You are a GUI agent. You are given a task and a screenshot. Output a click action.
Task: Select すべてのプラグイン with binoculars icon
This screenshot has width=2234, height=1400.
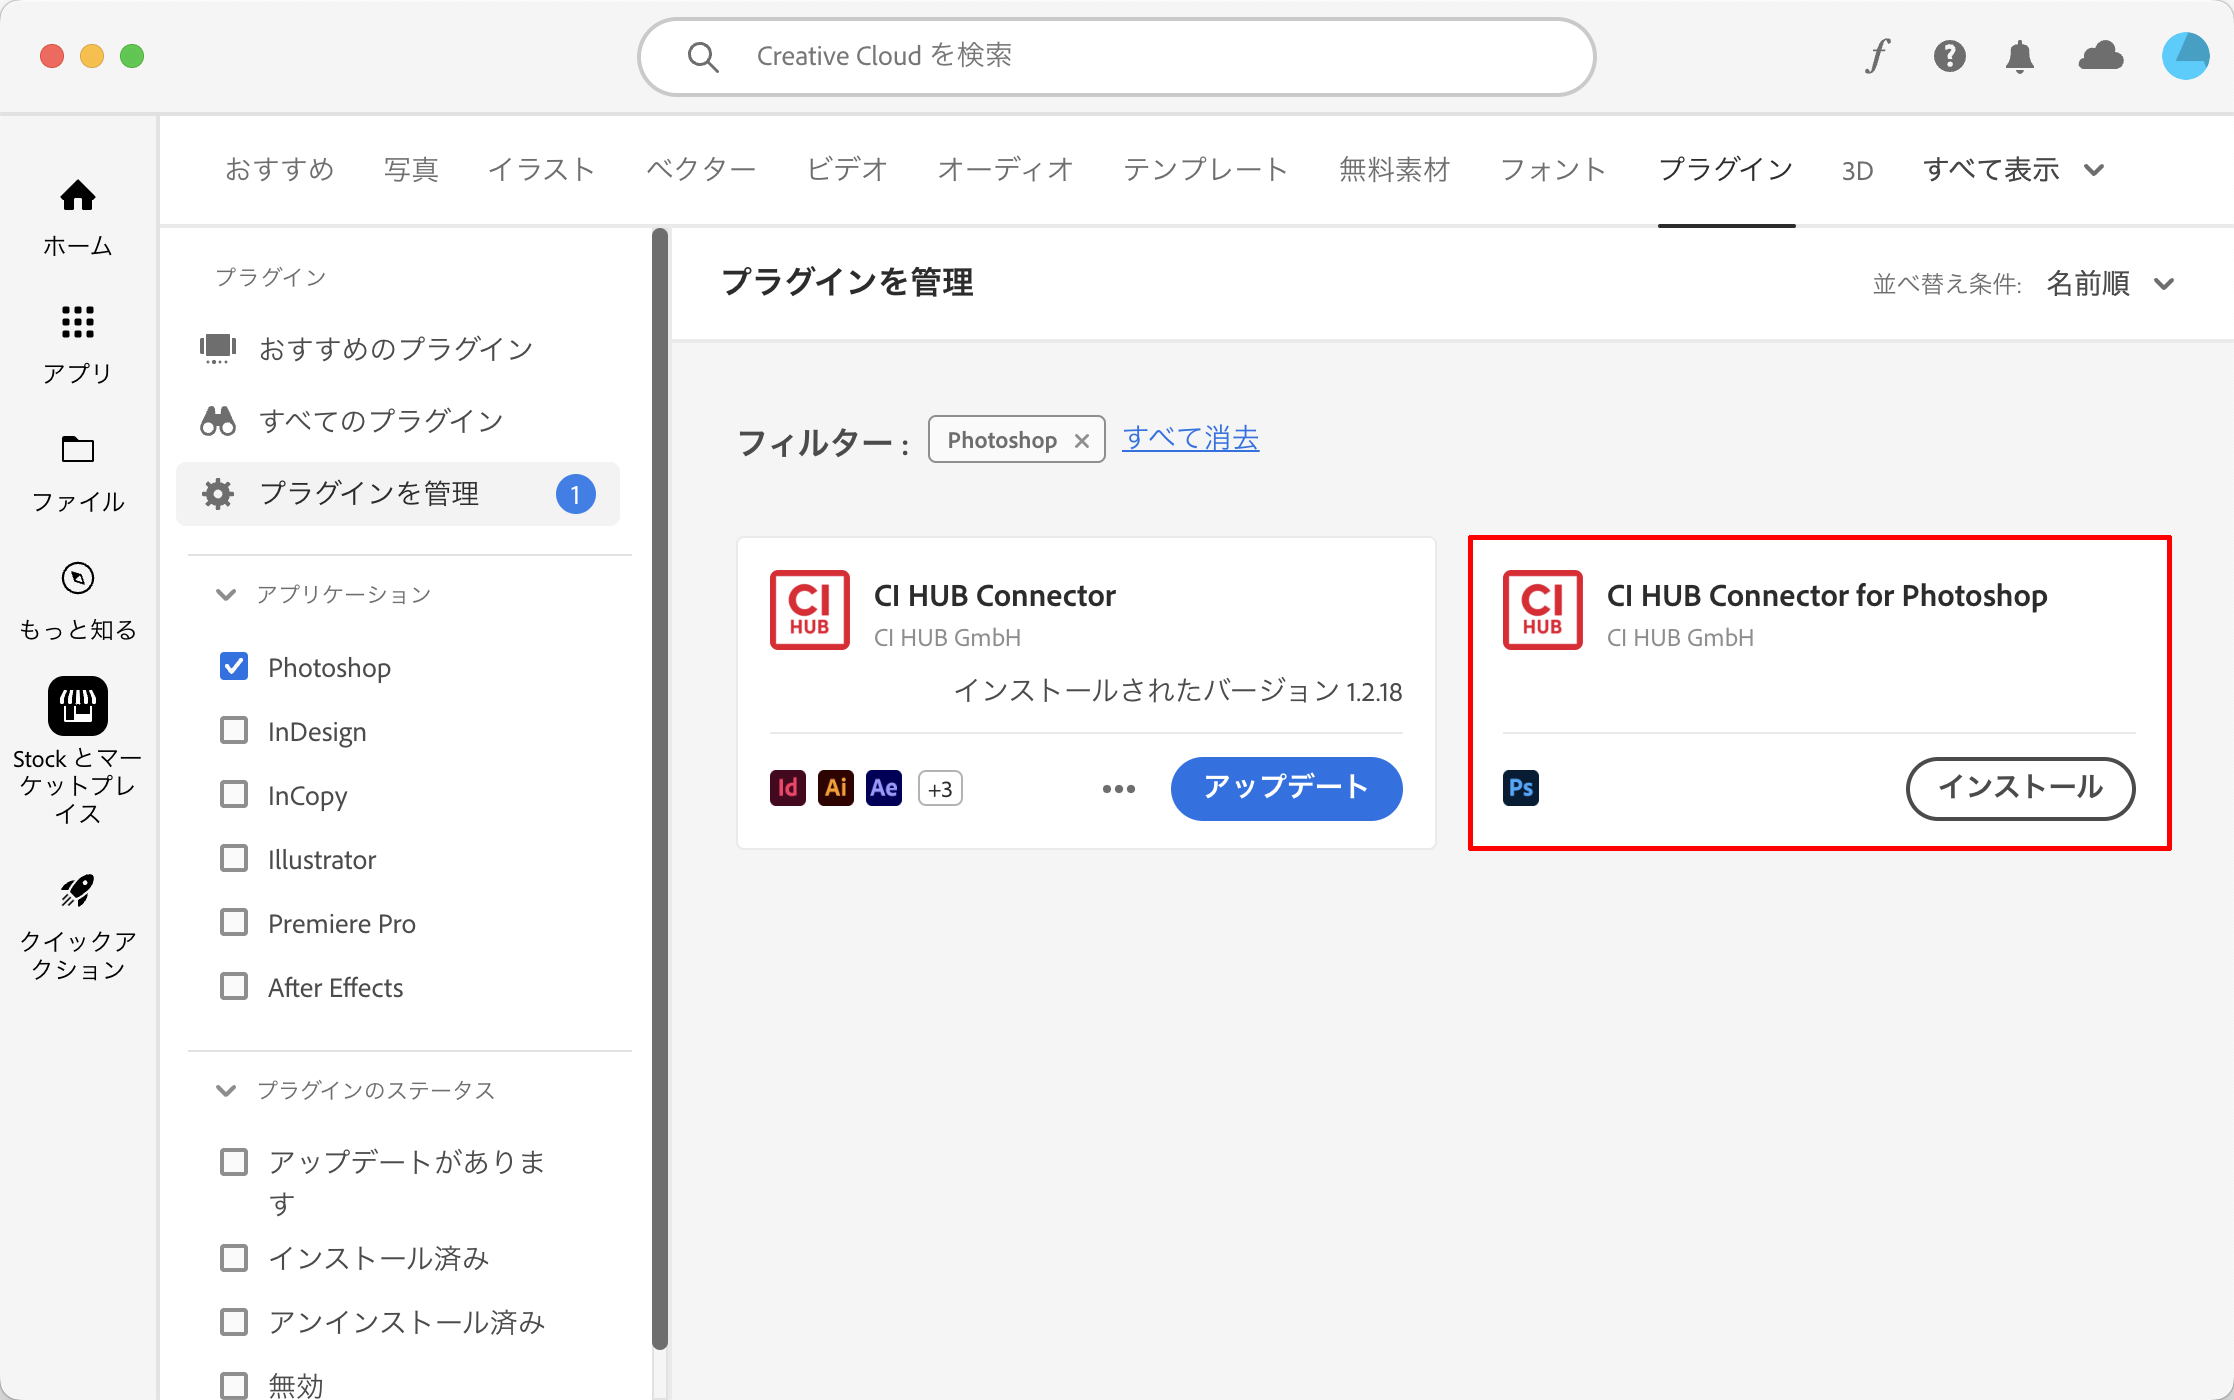398,421
